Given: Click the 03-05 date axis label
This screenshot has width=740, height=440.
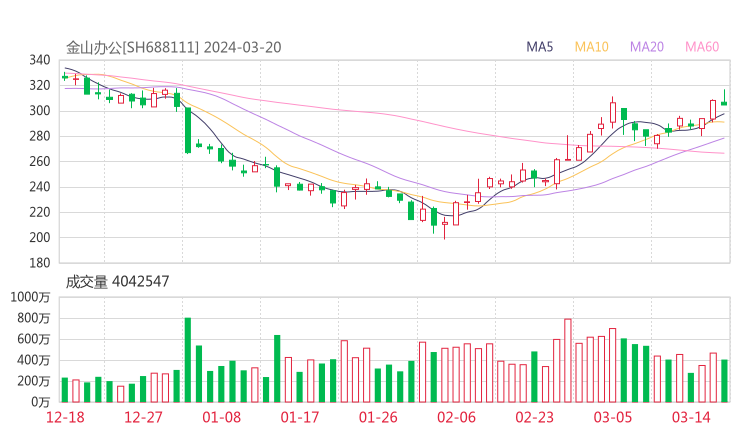Looking at the screenshot, I should click(x=613, y=417).
